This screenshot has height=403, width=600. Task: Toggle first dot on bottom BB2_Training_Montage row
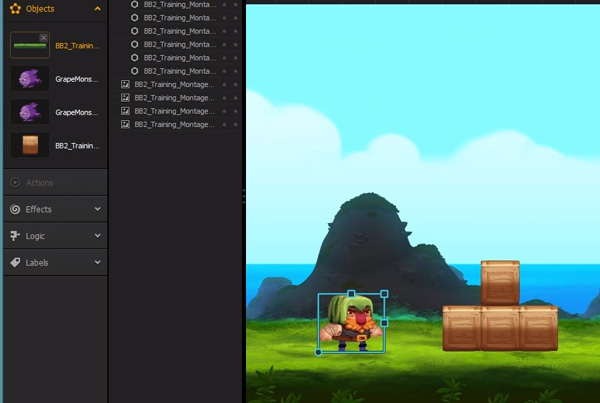click(225, 124)
